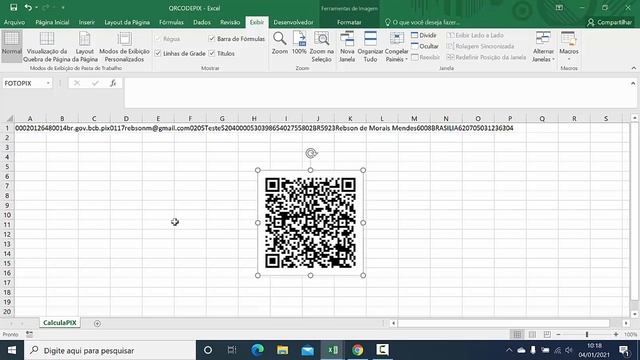Switch to the Fórmulas tab
This screenshot has width=640, height=360.
[x=171, y=22]
